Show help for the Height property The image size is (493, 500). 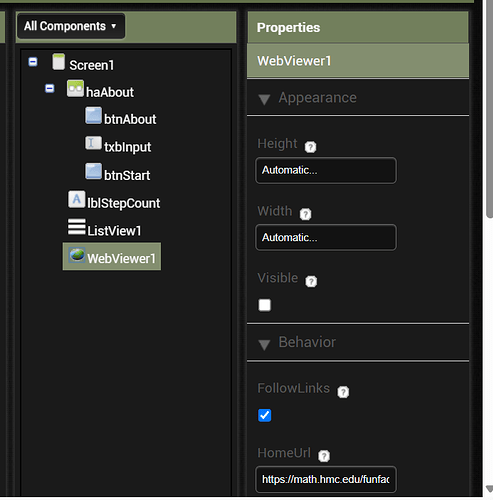310,147
